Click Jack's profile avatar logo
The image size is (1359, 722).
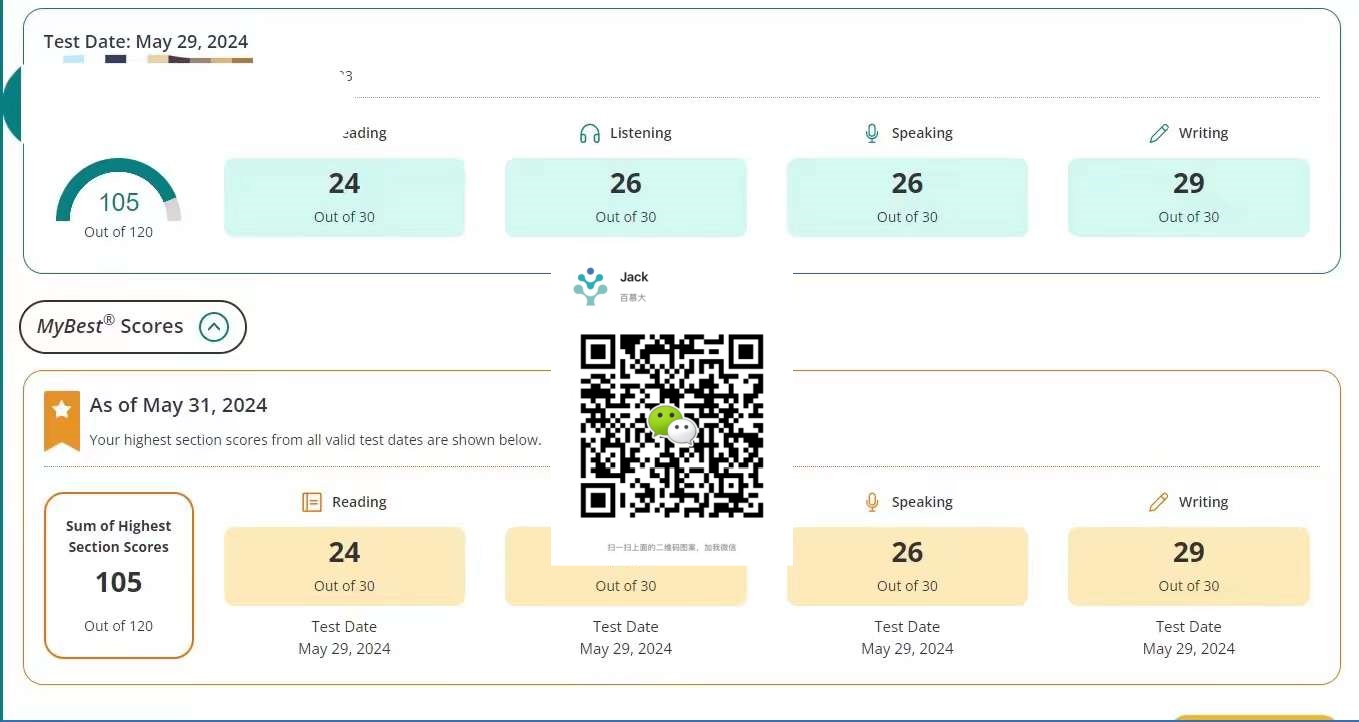click(590, 286)
